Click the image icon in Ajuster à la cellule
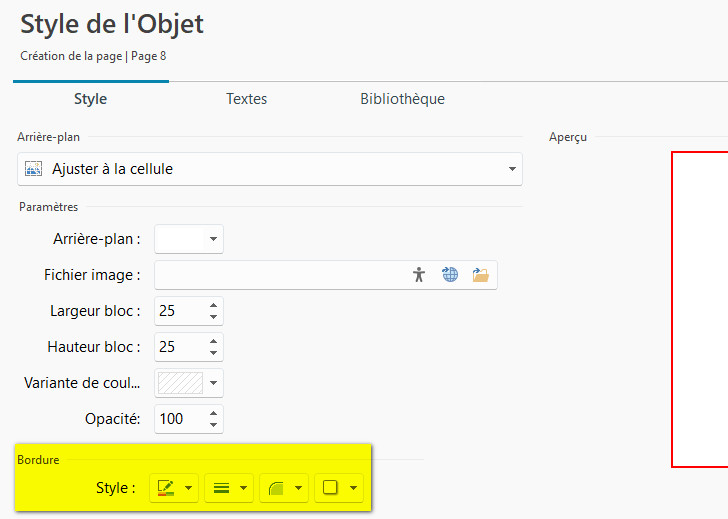The image size is (728, 519). [x=33, y=169]
